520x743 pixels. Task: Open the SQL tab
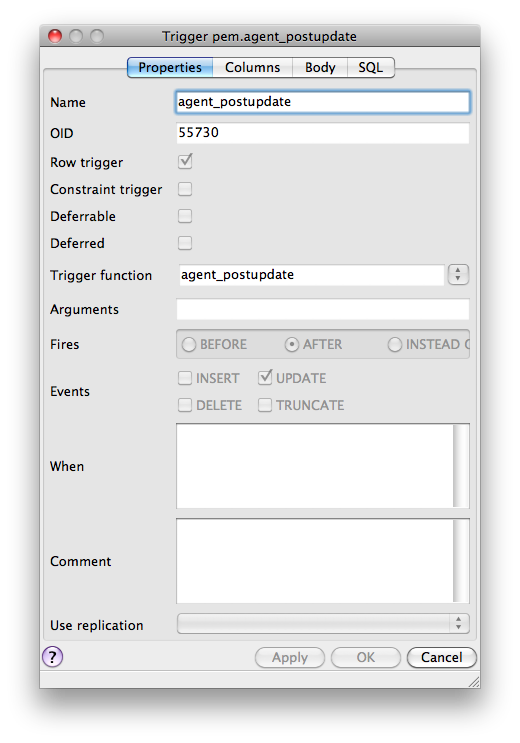pos(371,68)
